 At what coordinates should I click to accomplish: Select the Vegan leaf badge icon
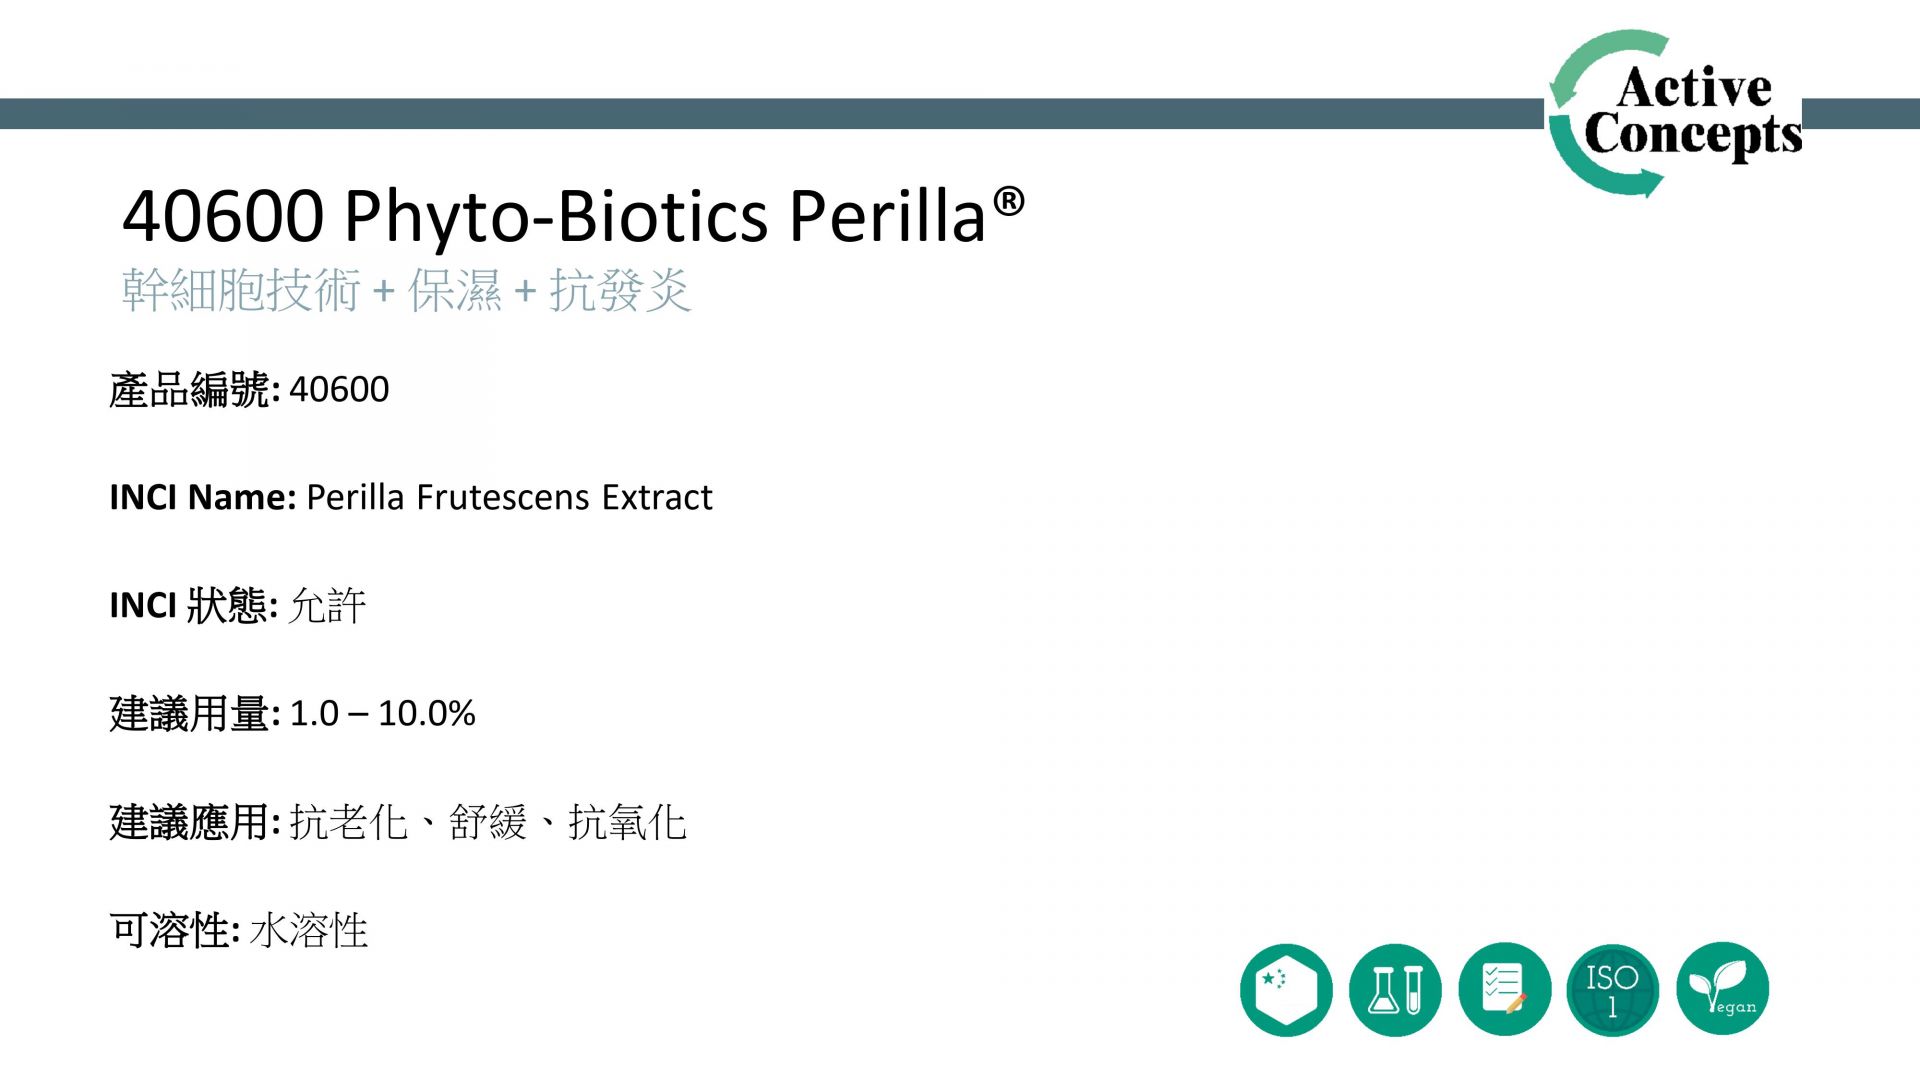(x=1722, y=989)
